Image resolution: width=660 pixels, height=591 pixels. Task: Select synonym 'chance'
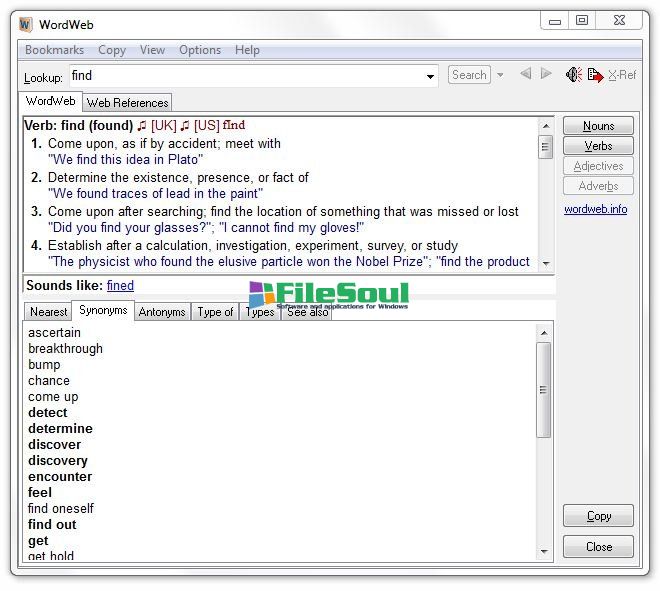pos(49,381)
